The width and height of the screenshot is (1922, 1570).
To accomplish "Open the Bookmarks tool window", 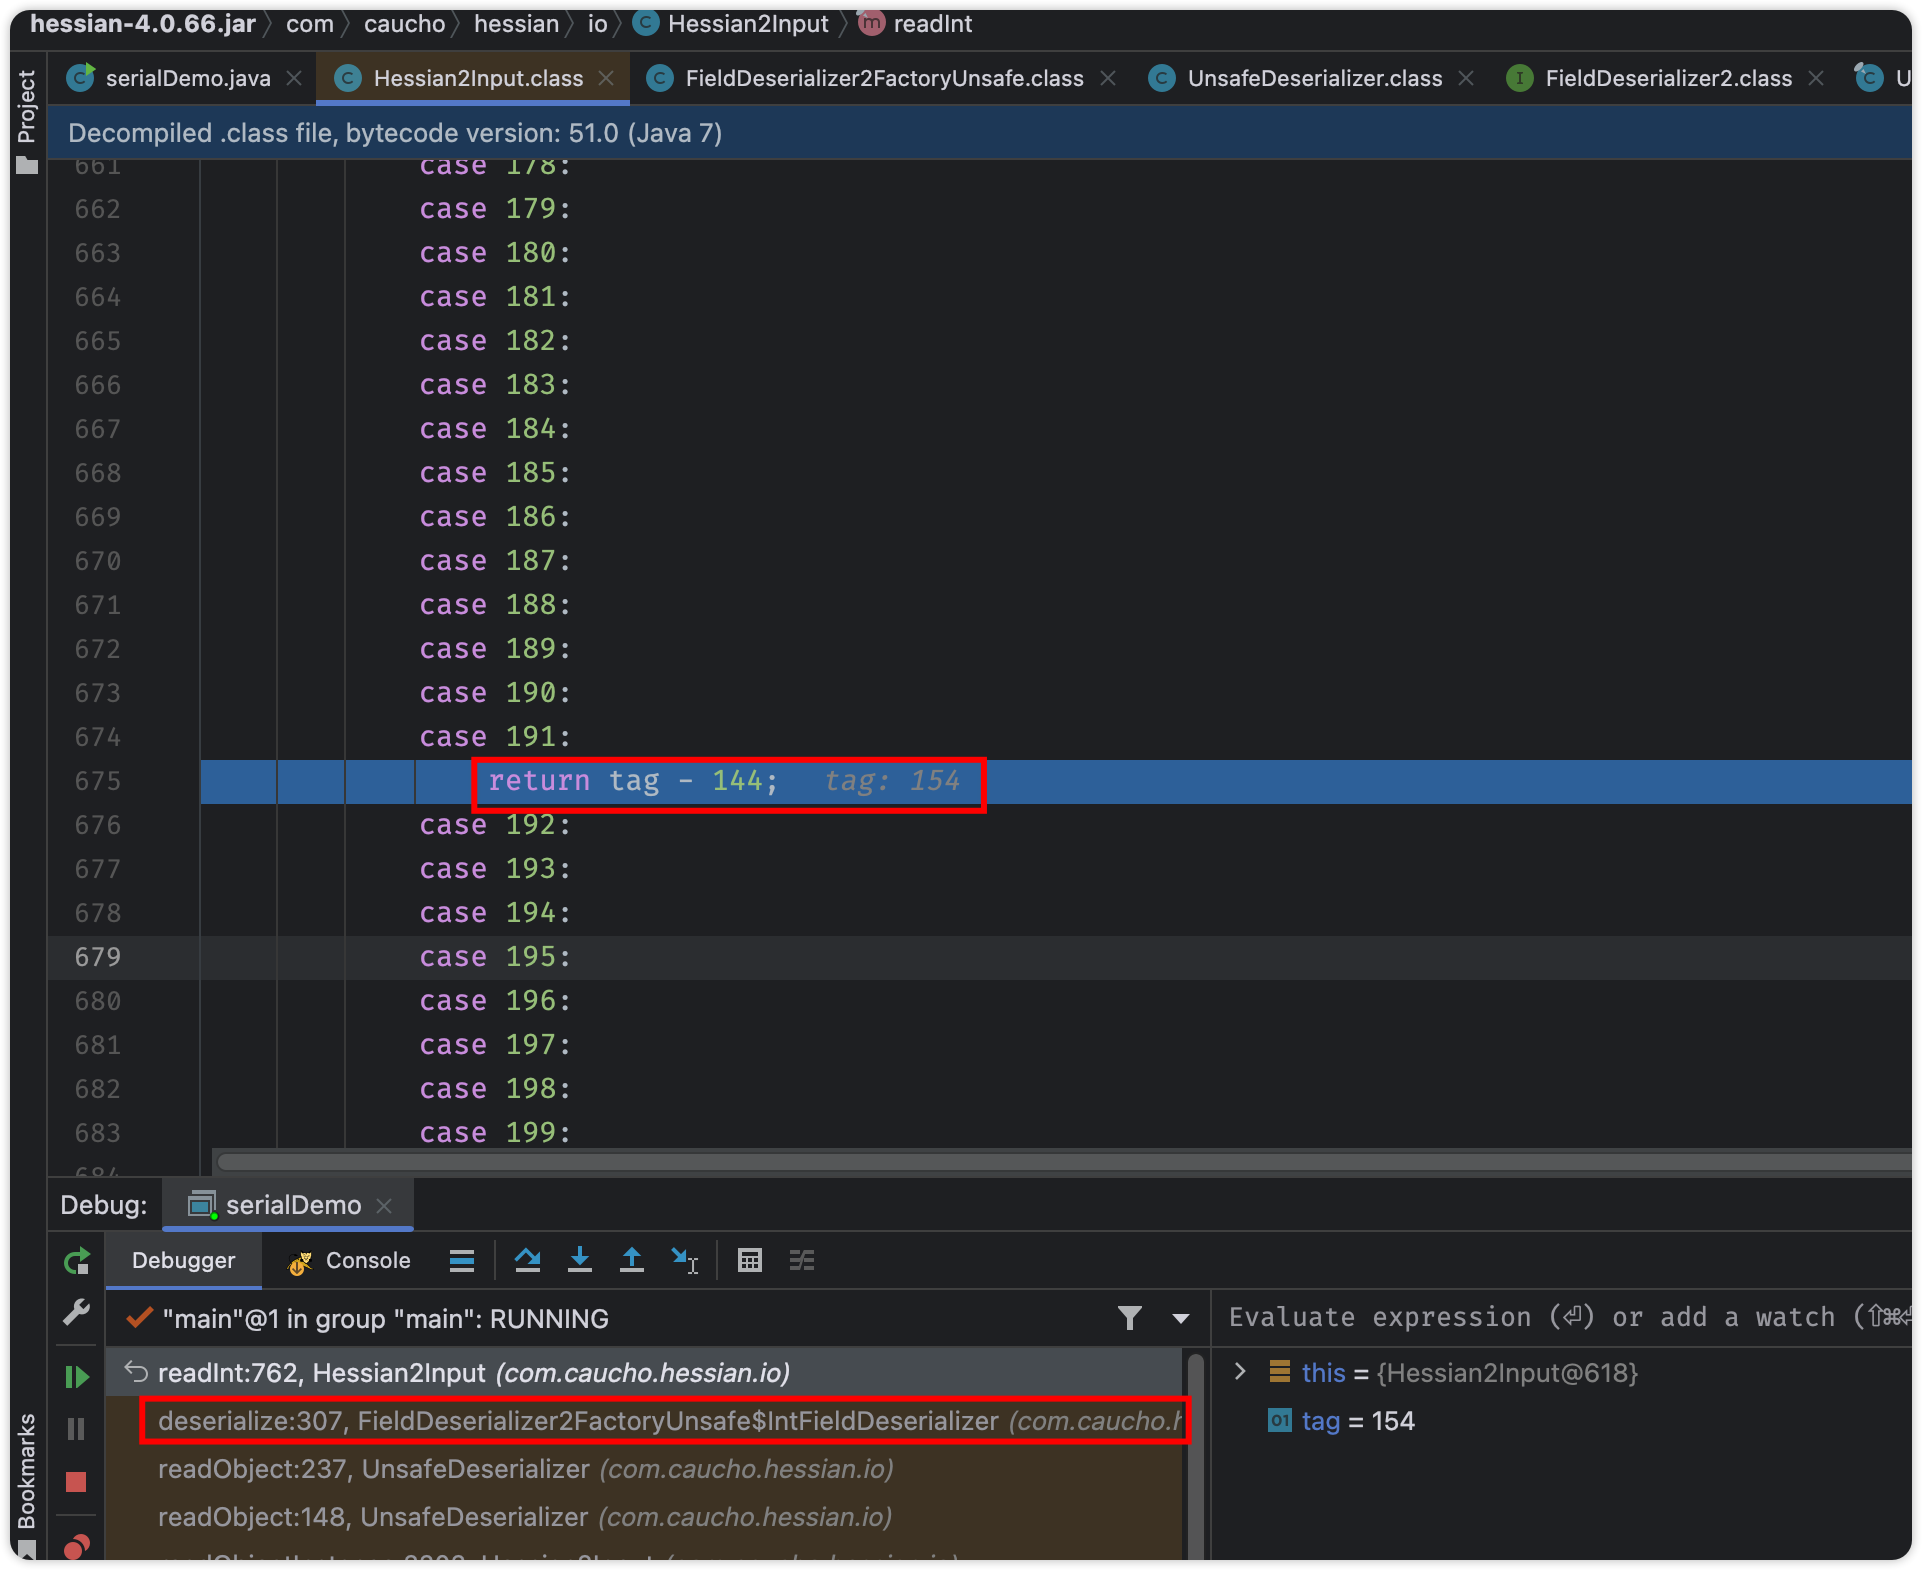I will 27,1482.
